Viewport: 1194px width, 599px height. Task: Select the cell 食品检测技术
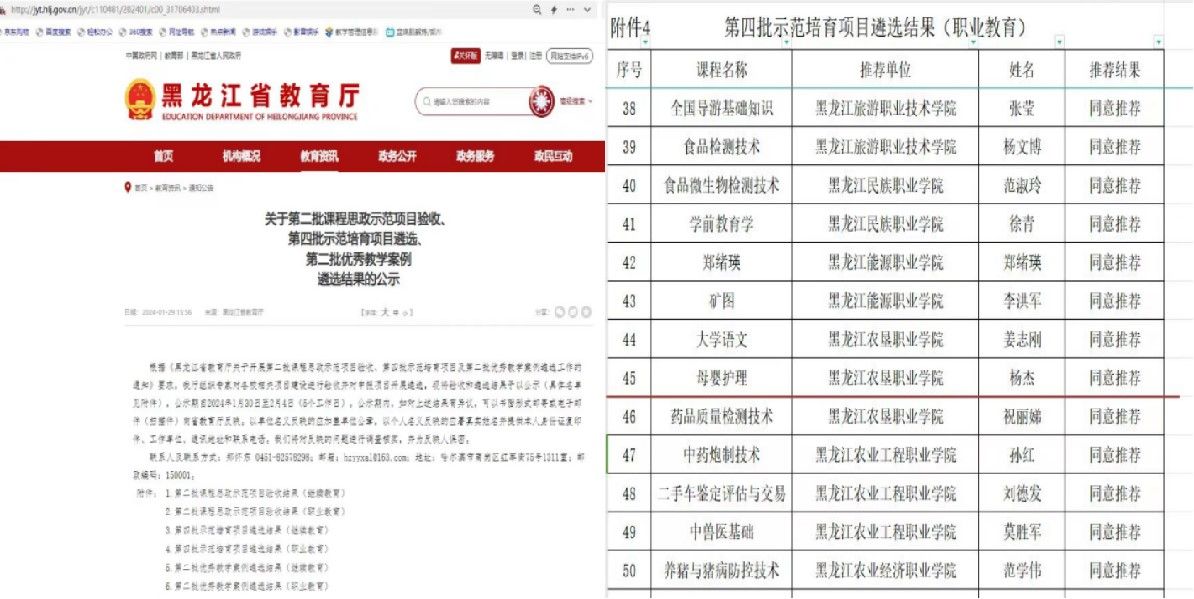[722, 146]
